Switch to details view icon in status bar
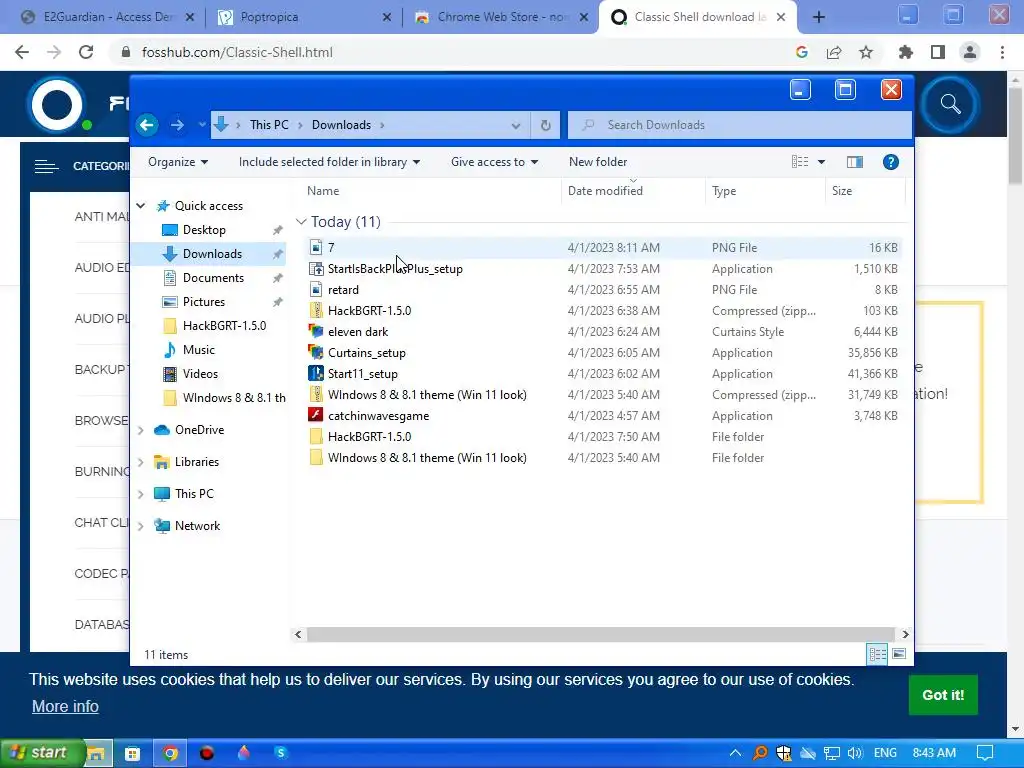Image resolution: width=1024 pixels, height=768 pixels. (x=877, y=654)
